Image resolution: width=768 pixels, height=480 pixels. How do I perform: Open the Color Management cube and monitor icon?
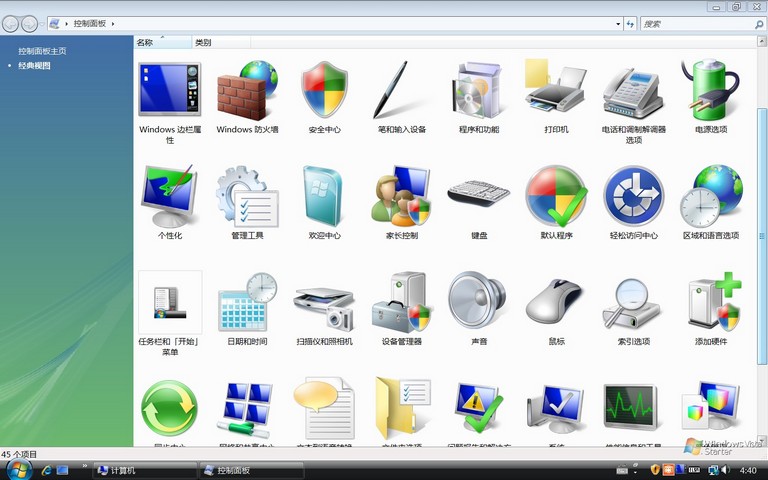click(x=710, y=407)
